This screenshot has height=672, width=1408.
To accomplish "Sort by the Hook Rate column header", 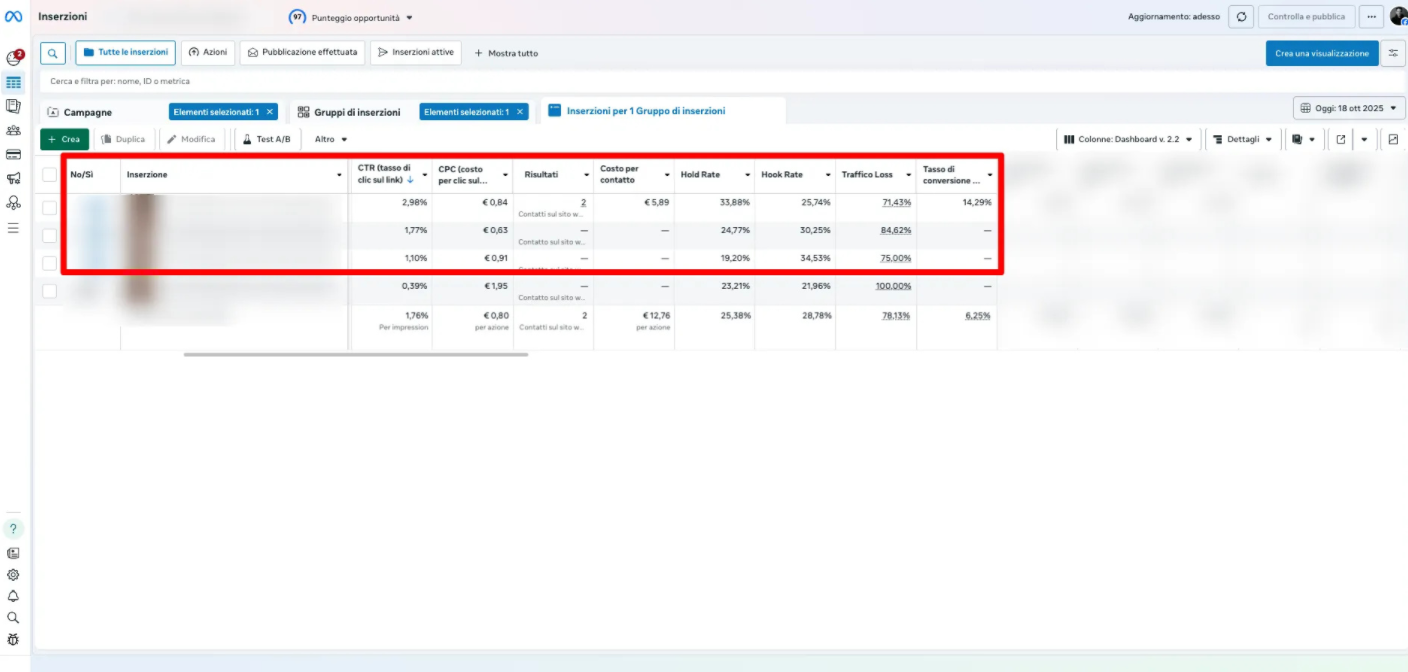I will click(x=782, y=174).
